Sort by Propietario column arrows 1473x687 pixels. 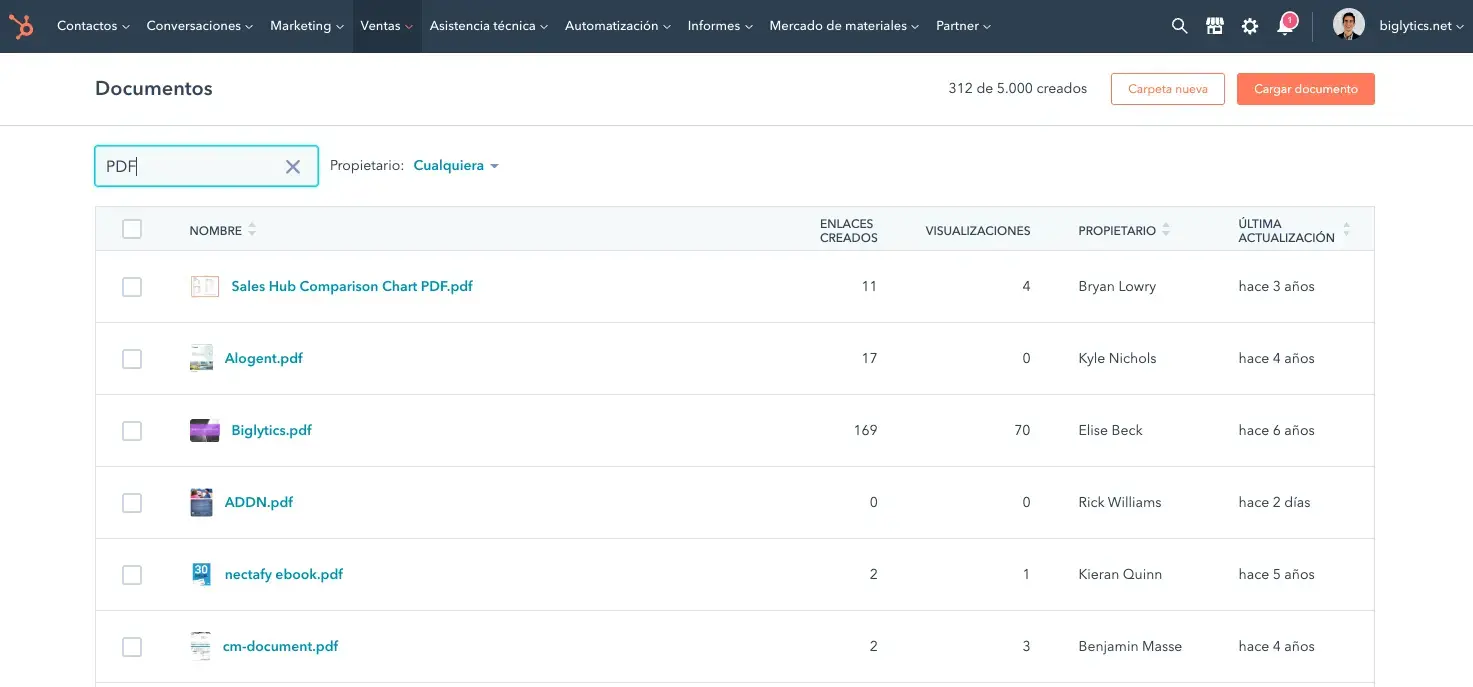pos(1166,230)
